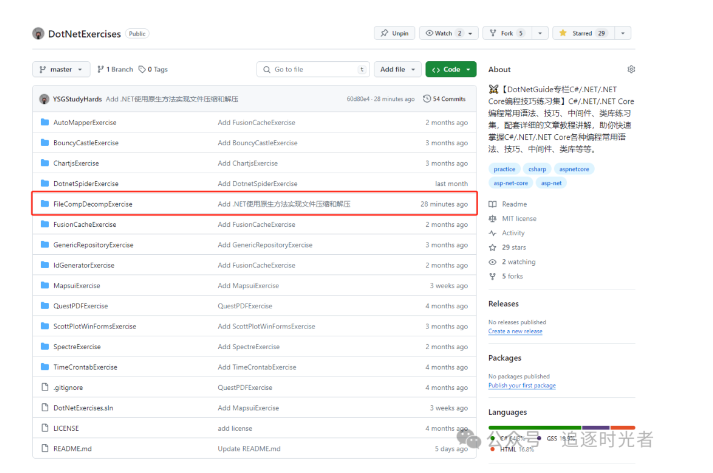Viewport: 713px width, 473px height.
Task: Open the Readme link in About
Action: coord(508,205)
